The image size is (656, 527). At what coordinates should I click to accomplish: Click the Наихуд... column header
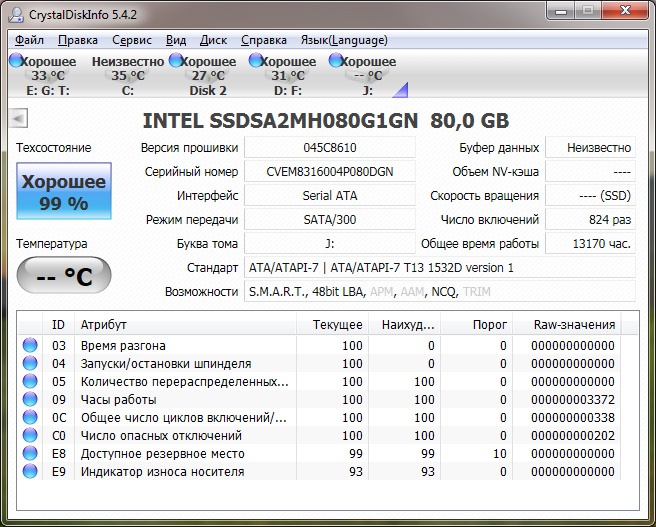404,325
